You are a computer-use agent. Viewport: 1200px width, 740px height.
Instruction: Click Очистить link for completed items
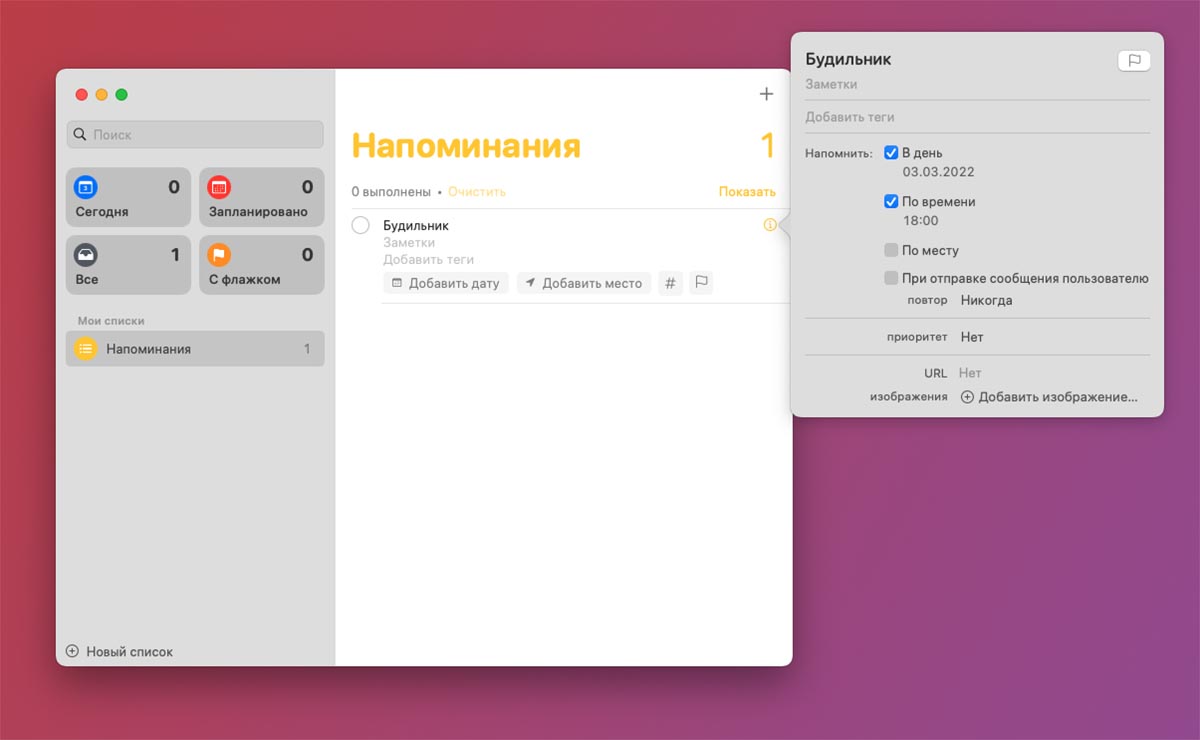click(x=477, y=191)
